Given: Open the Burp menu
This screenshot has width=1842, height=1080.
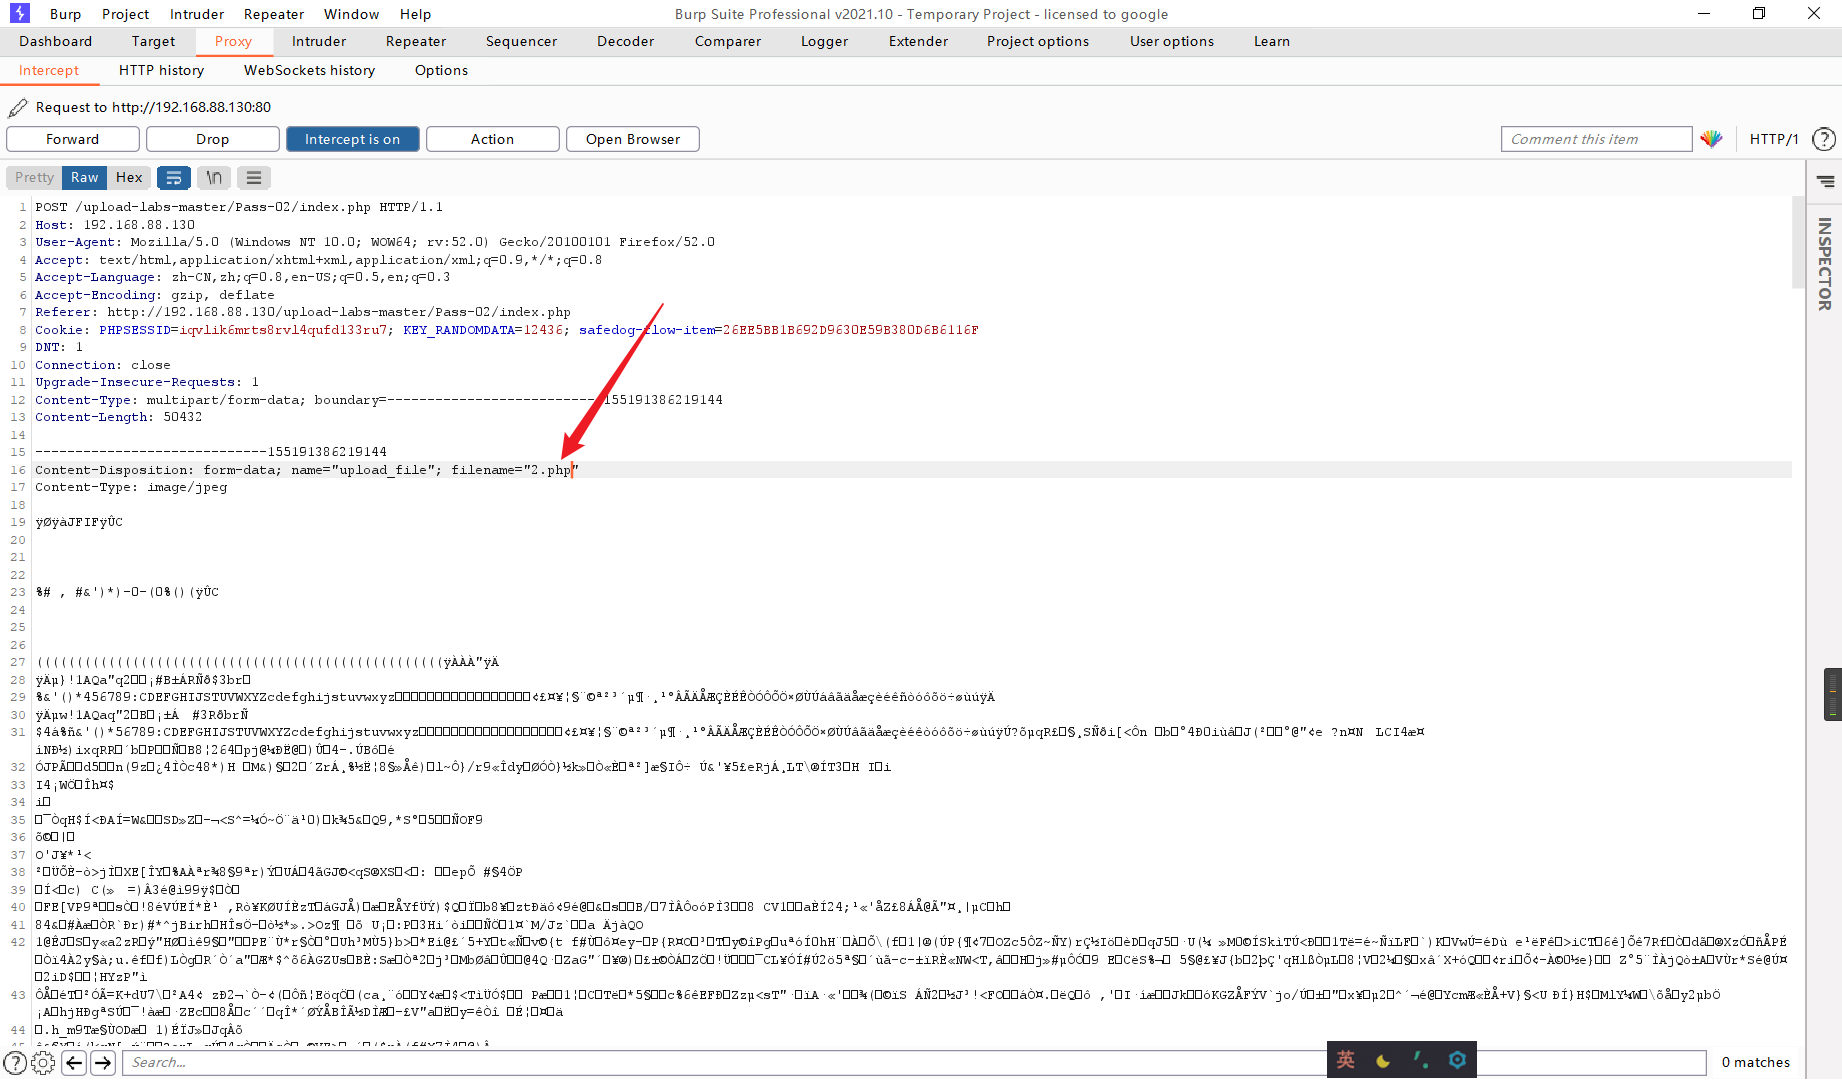Looking at the screenshot, I should 66,14.
